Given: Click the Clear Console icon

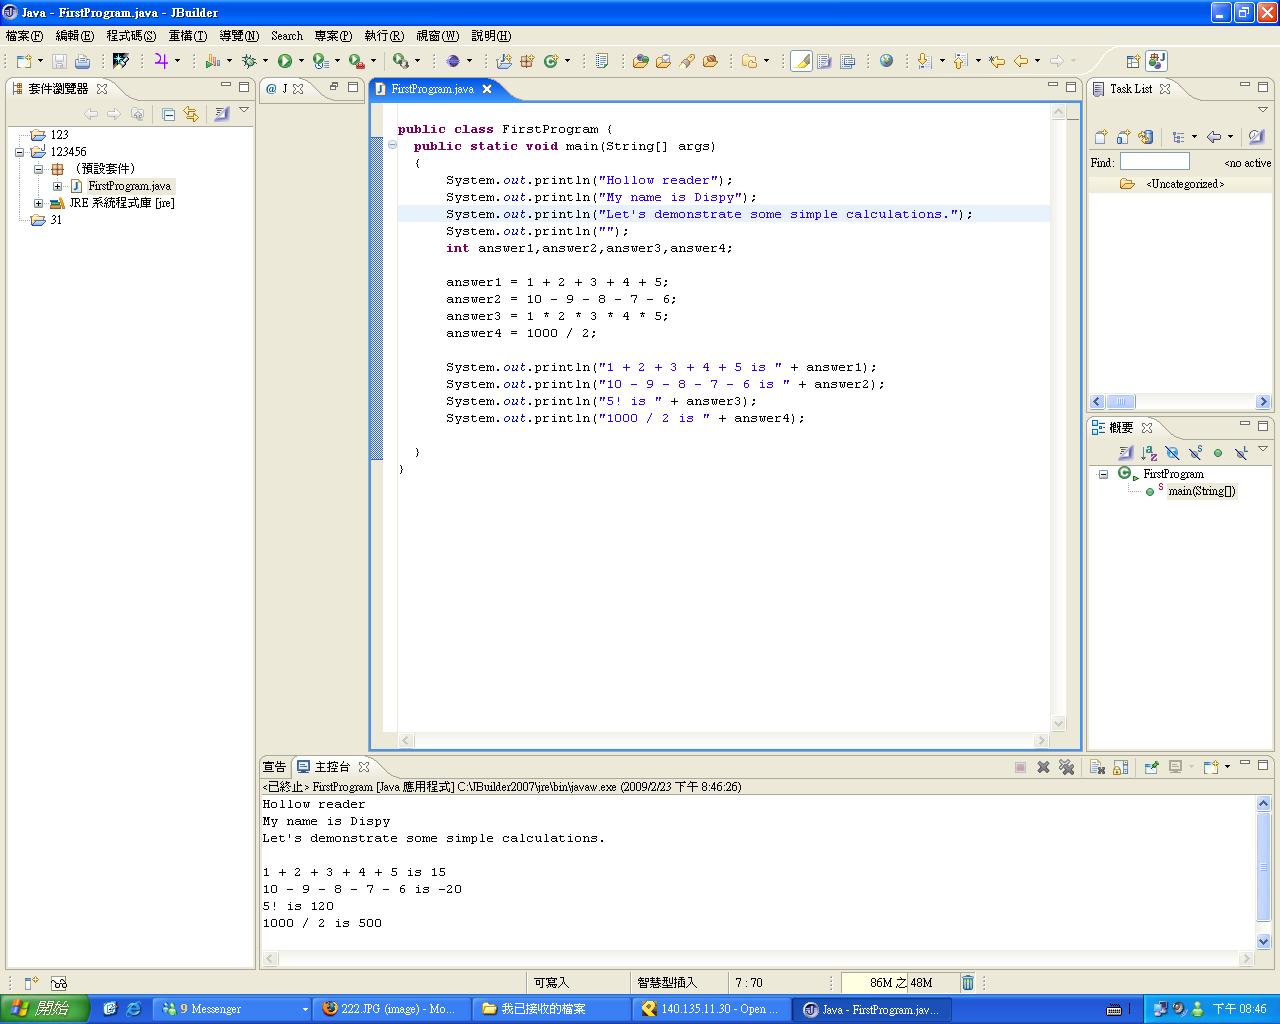Looking at the screenshot, I should click(x=1097, y=767).
